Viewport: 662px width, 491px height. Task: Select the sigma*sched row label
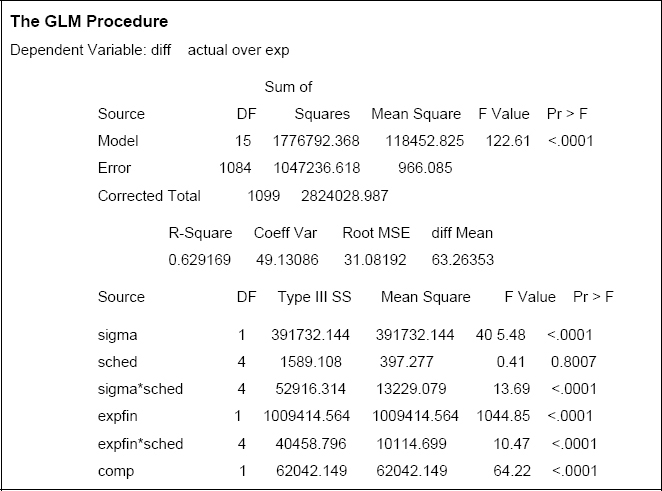pyautogui.click(x=140, y=389)
